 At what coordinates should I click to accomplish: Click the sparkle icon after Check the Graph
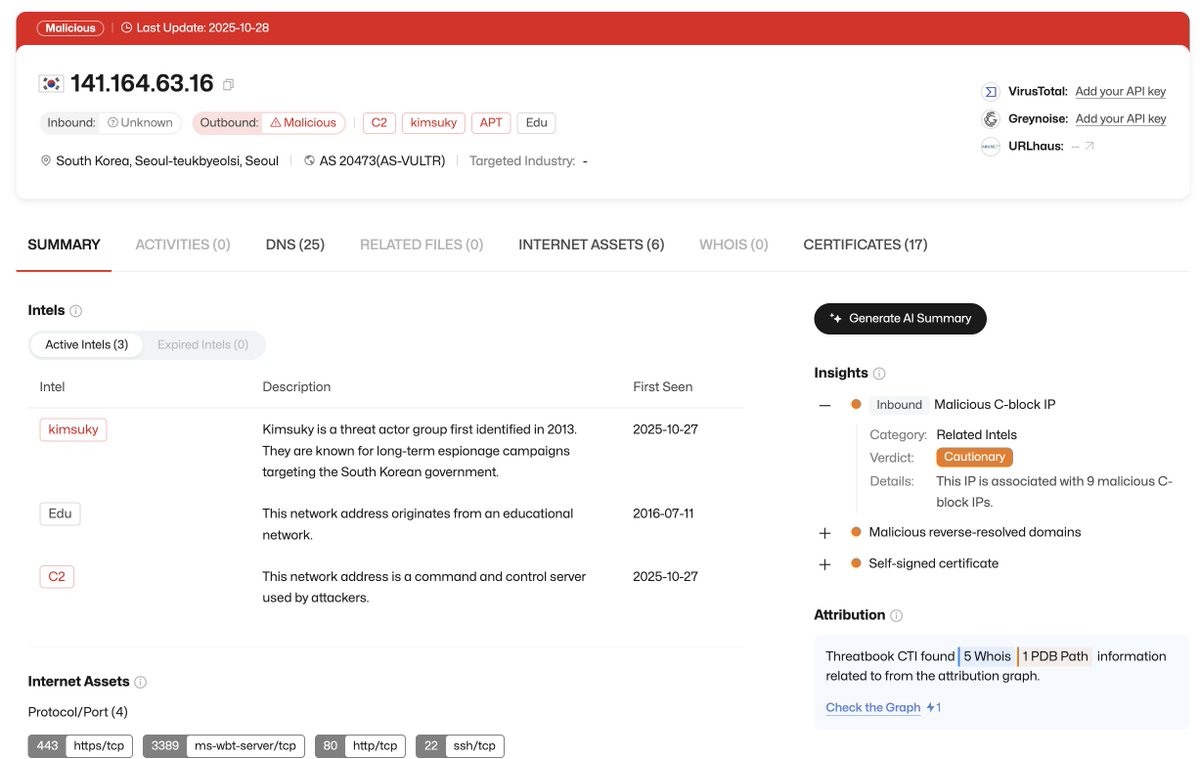tap(929, 707)
